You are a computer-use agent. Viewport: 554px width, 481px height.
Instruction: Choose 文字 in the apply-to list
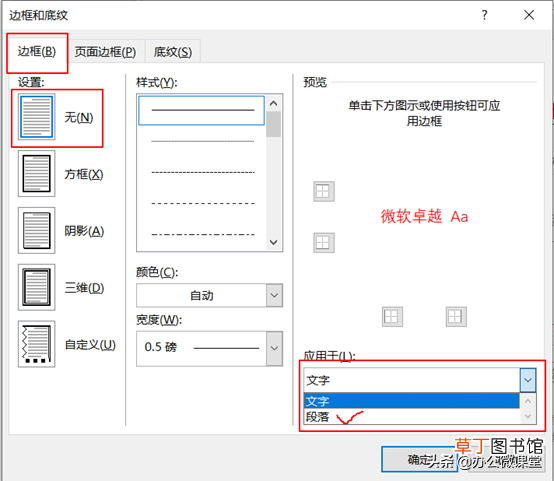tap(412, 401)
